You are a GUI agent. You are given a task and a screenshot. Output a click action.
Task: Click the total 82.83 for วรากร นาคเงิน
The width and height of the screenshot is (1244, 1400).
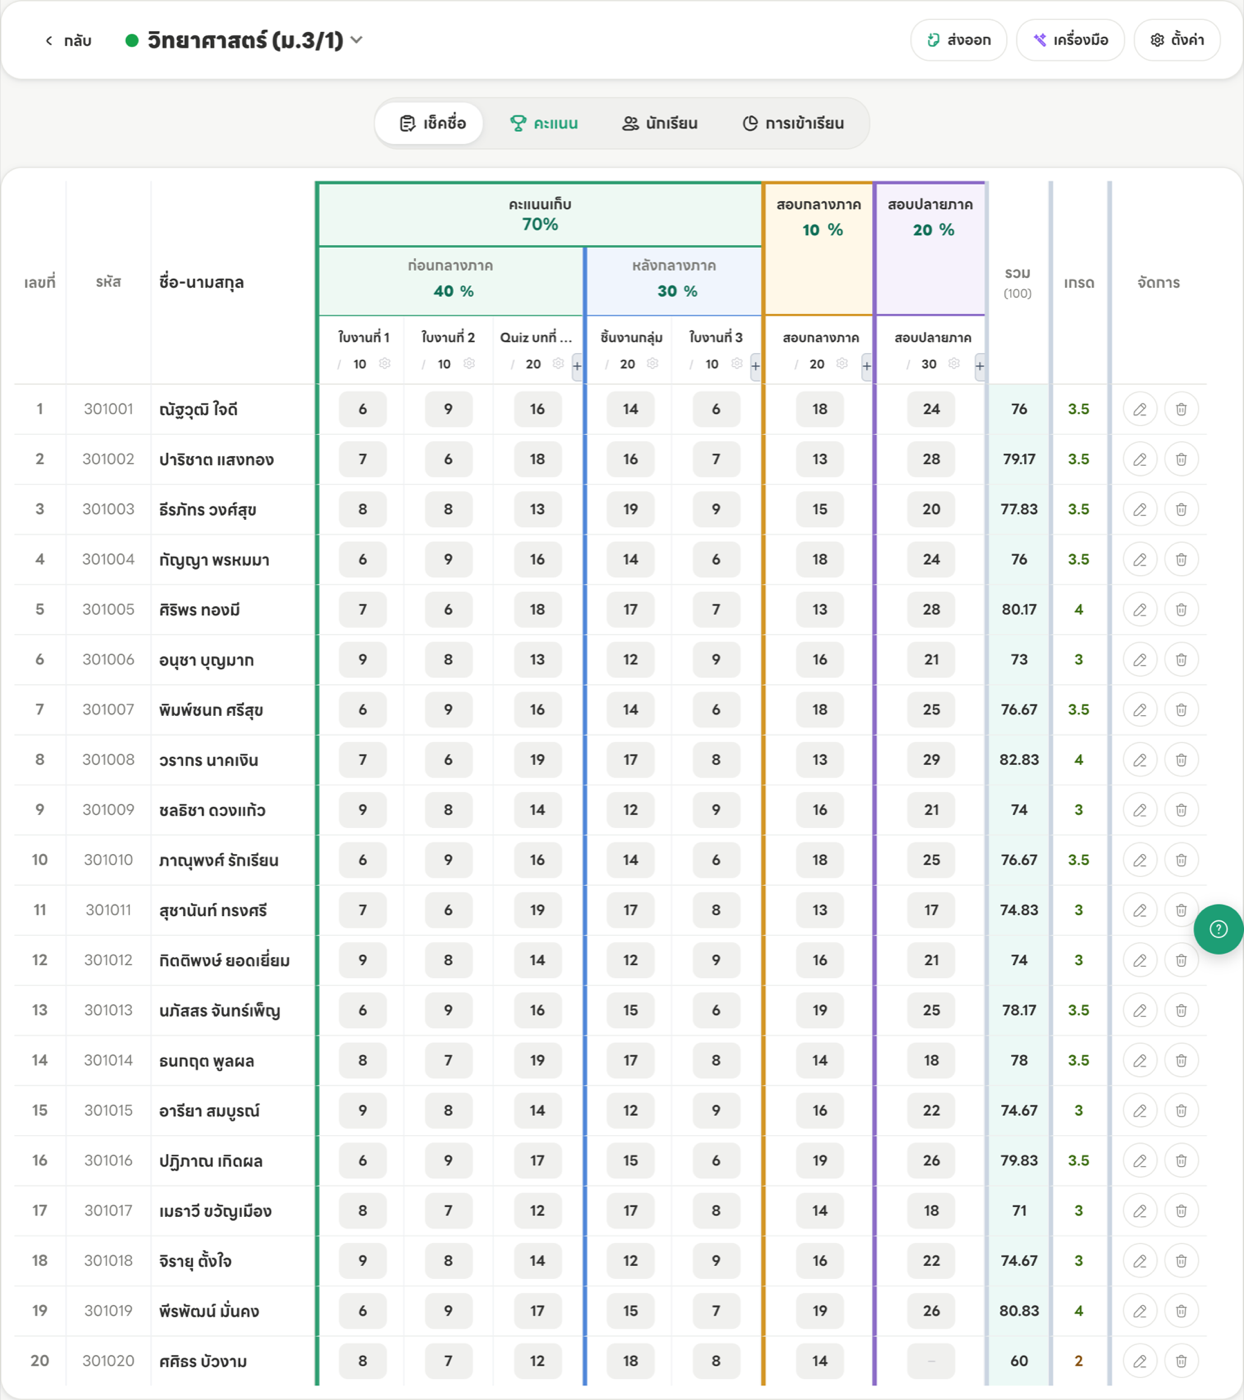coord(1019,760)
